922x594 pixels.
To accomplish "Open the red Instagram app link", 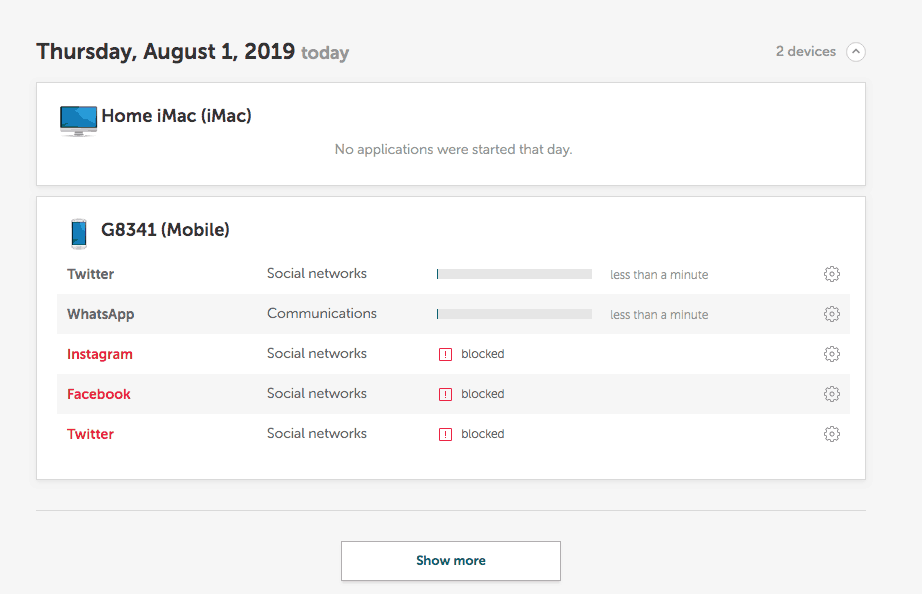I will coord(99,354).
